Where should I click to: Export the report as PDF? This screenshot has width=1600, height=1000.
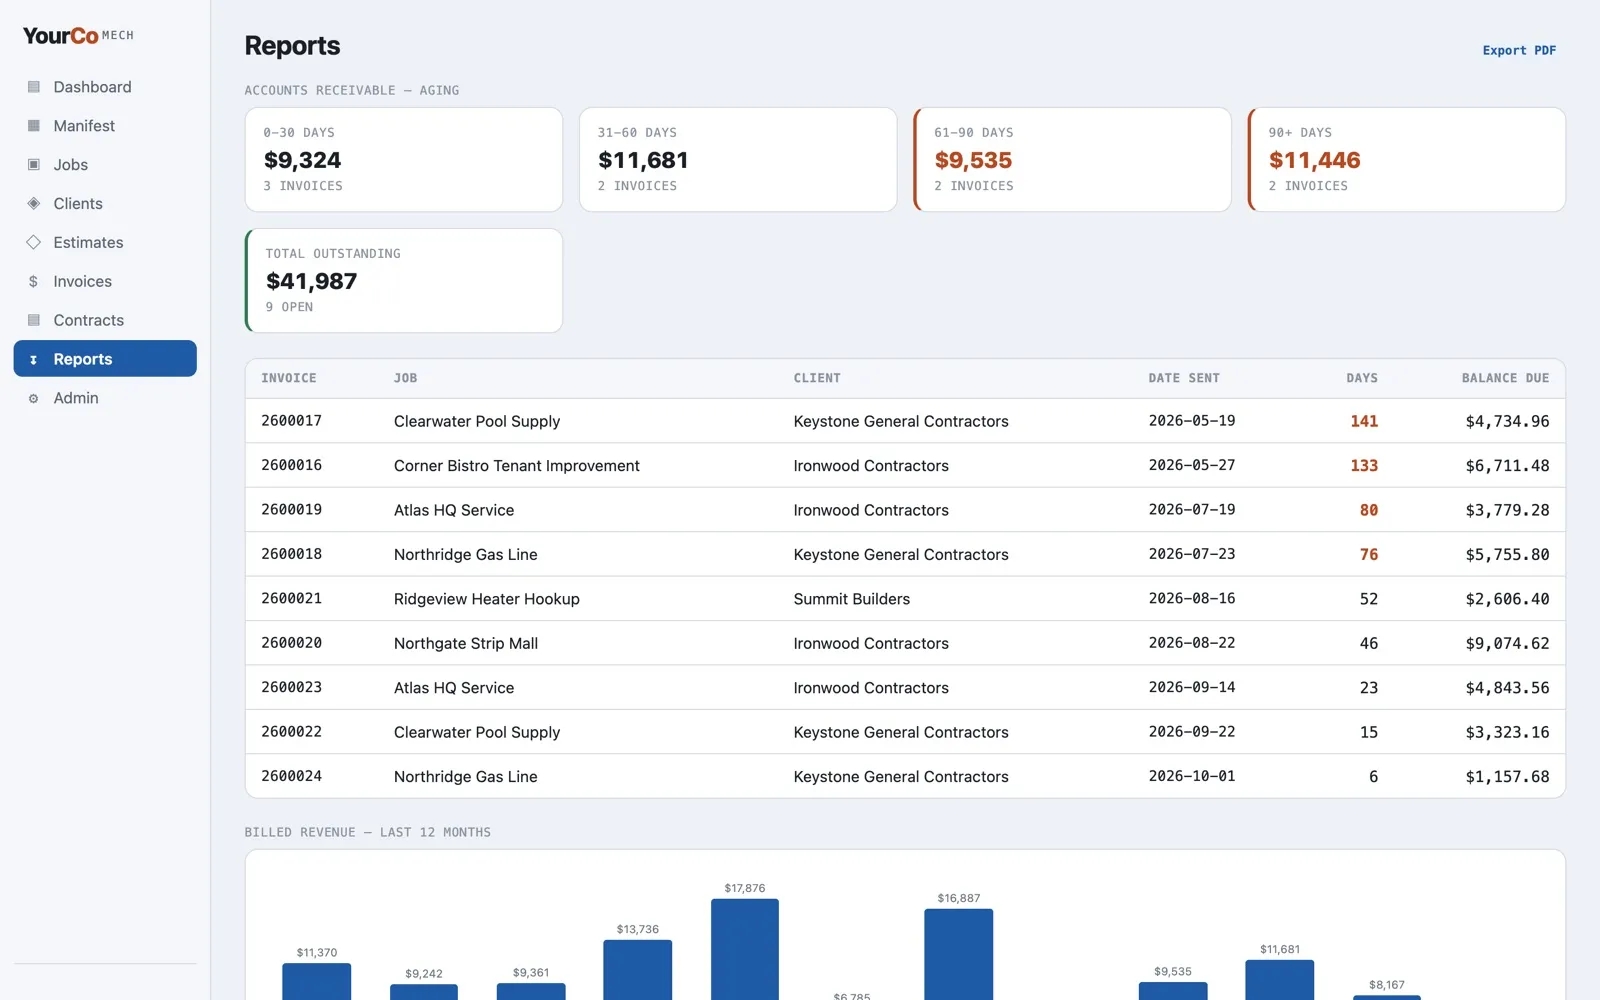click(1519, 50)
